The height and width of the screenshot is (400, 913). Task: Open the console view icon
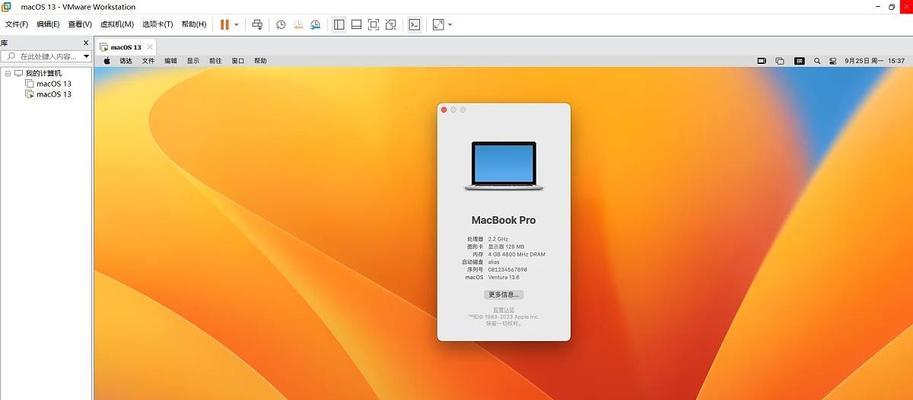click(x=415, y=24)
